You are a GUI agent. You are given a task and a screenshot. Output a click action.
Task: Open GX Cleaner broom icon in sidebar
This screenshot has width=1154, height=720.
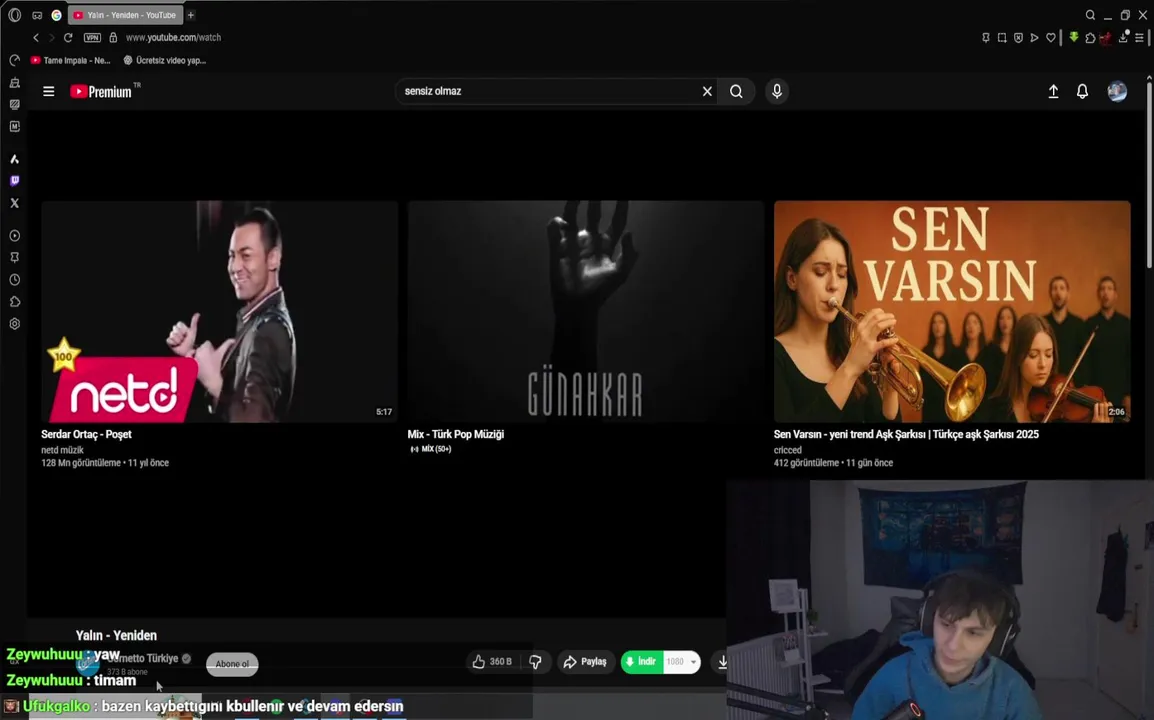[x=15, y=83]
